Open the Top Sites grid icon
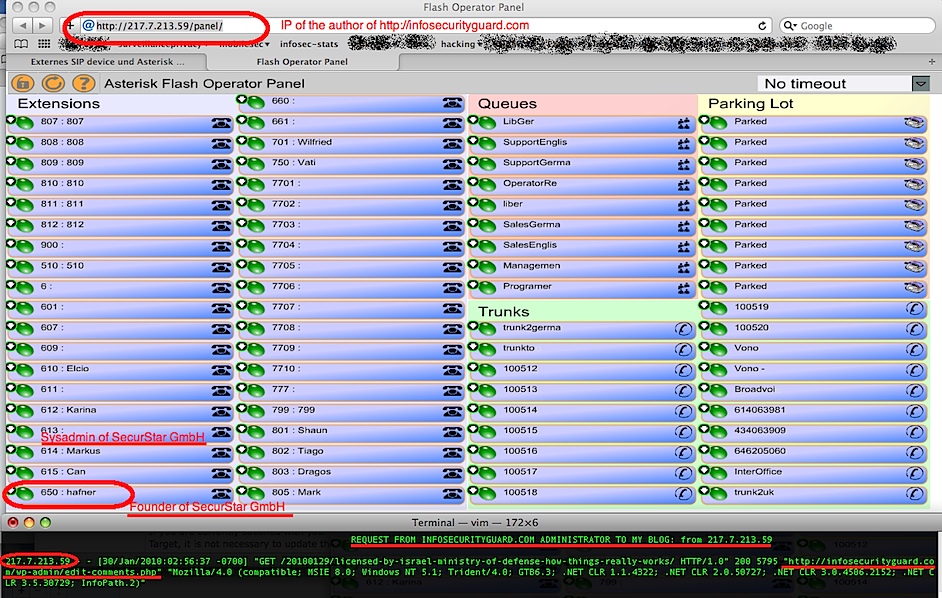This screenshot has height=598, width=942. point(44,43)
